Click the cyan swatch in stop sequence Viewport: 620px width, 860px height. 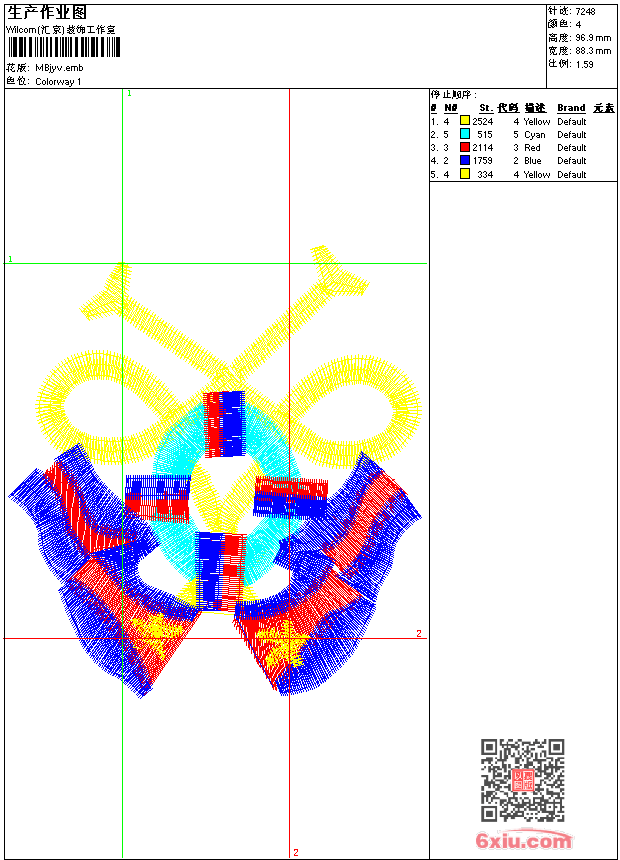coord(465,134)
